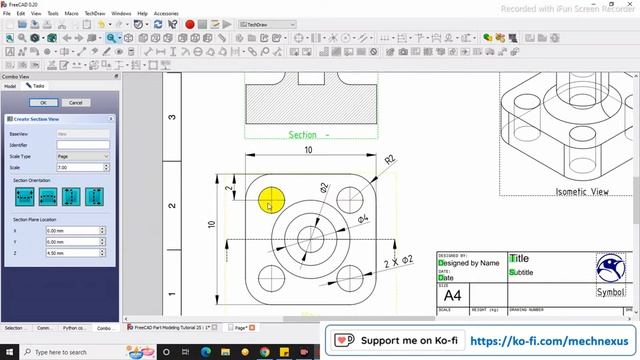Click the Radius dimension icon
This screenshot has width=640, height=360.
(185, 52)
